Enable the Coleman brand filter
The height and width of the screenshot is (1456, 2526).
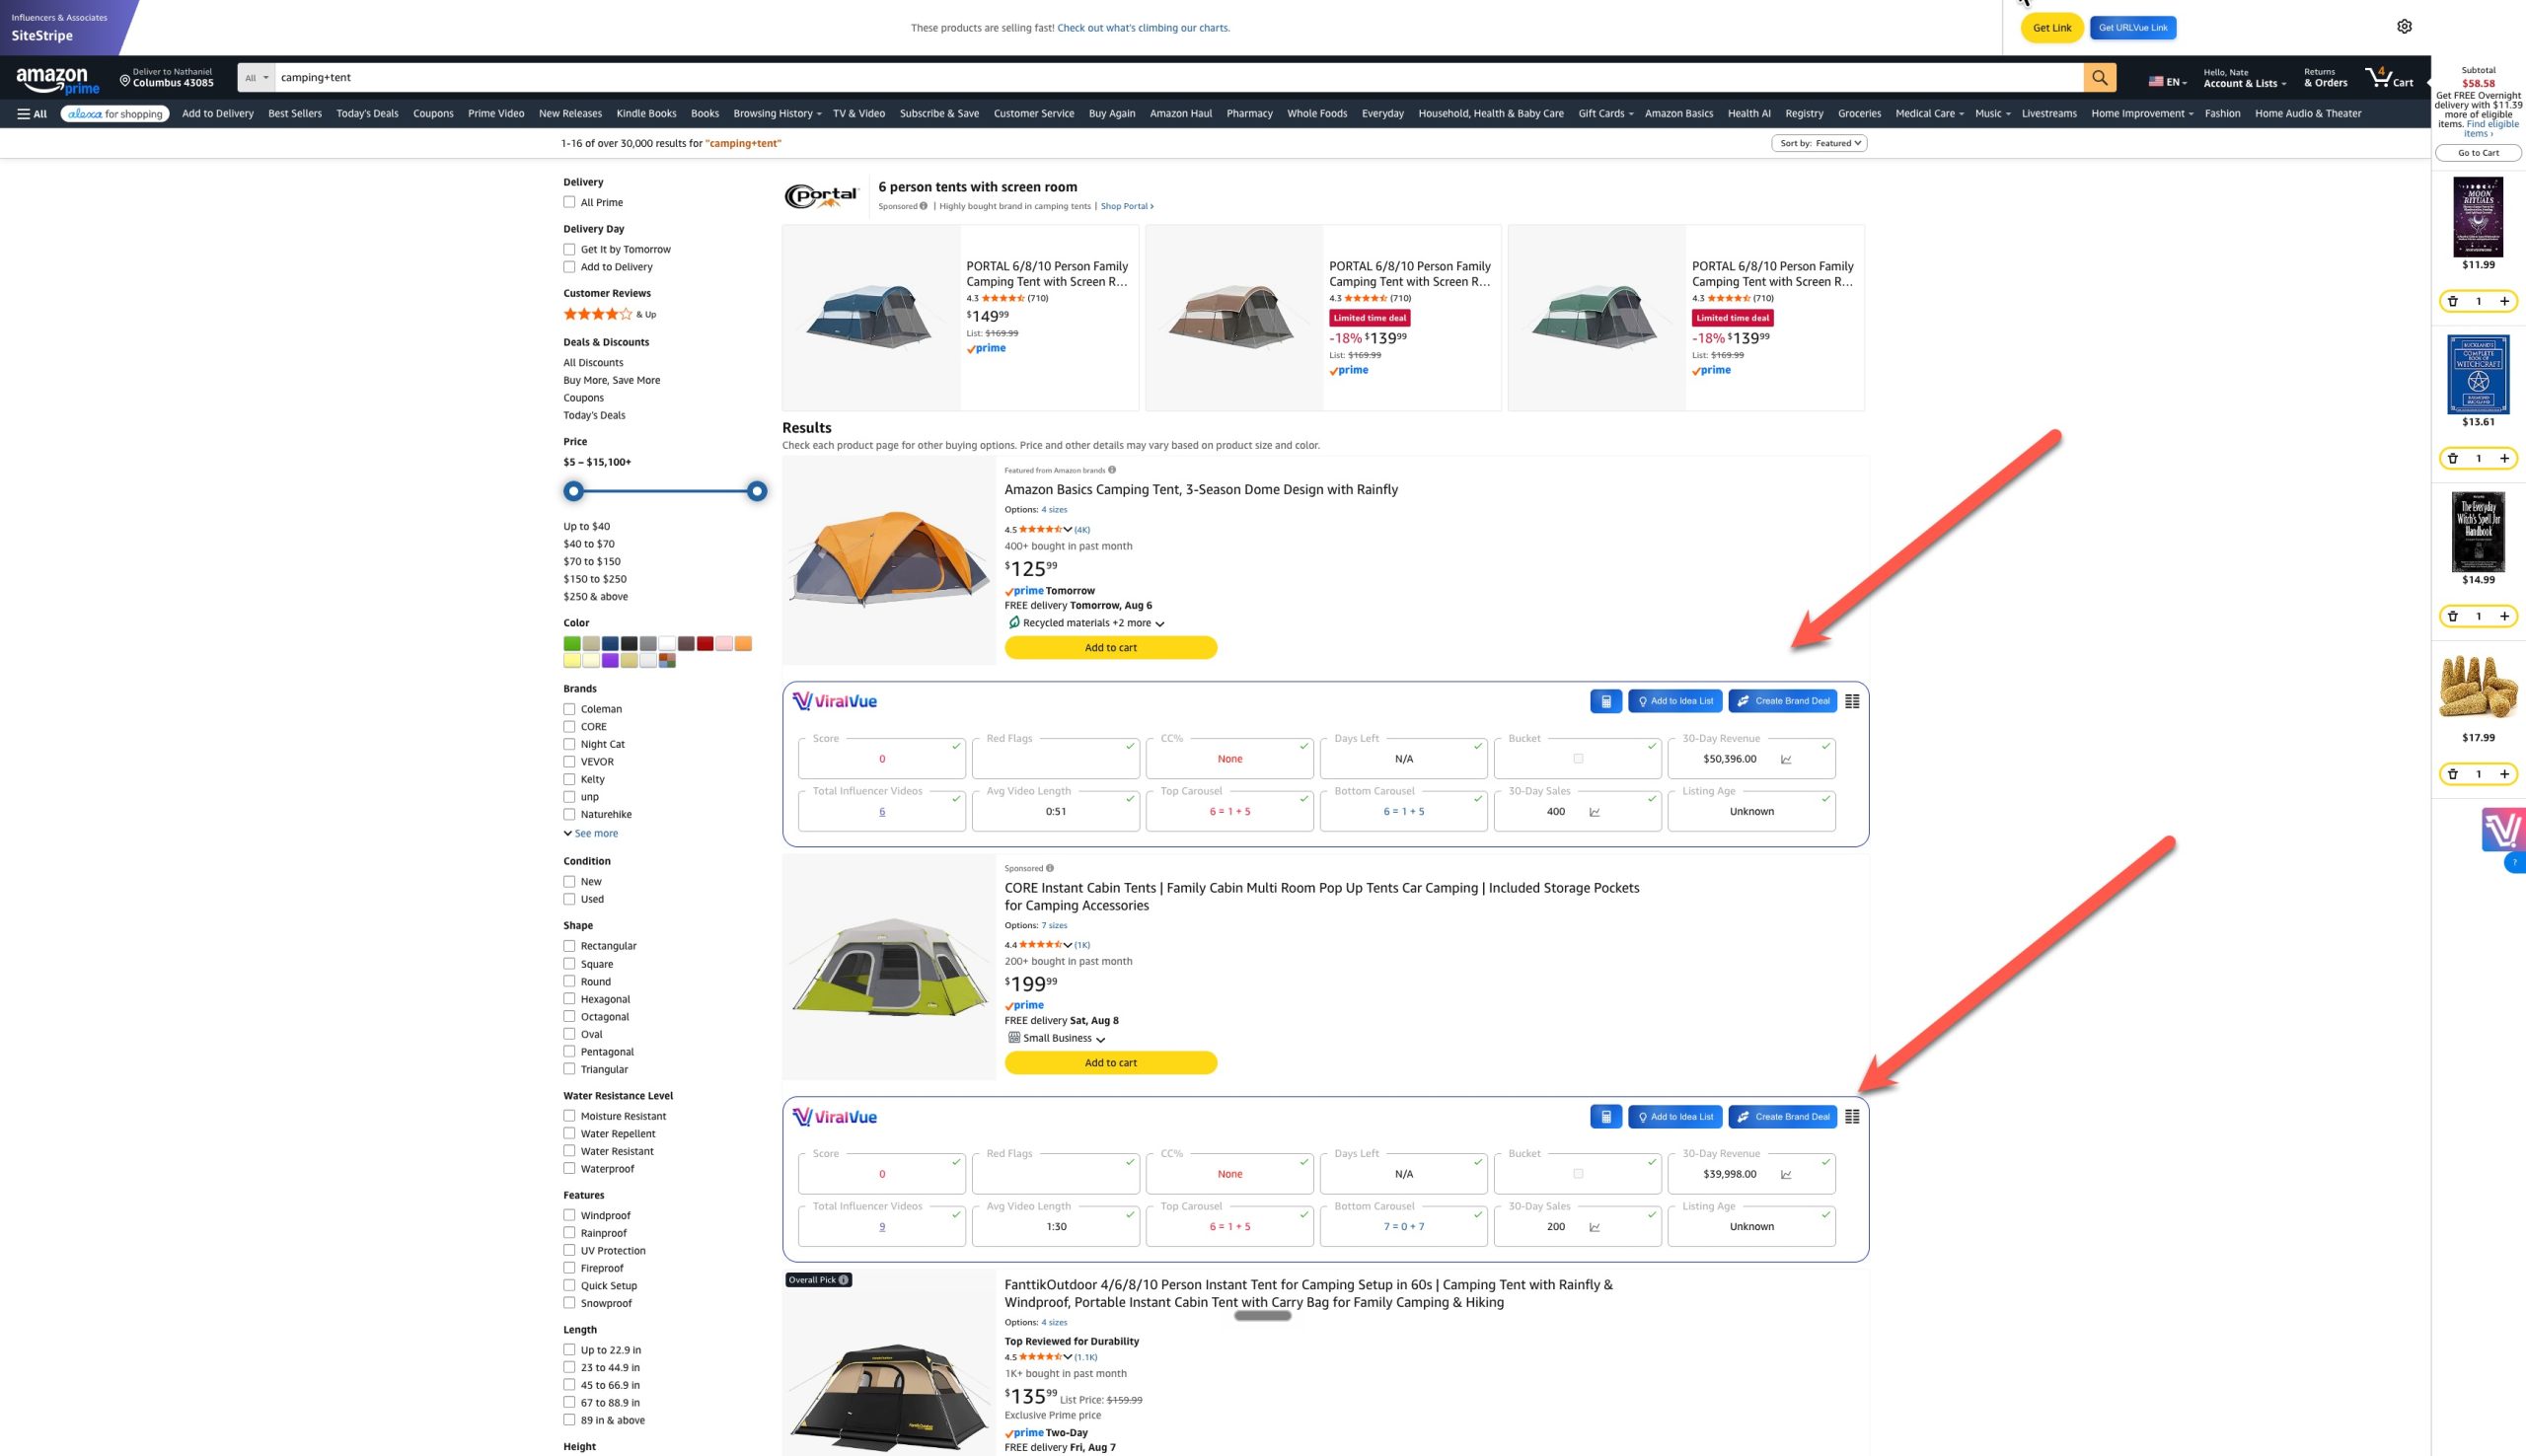pyautogui.click(x=569, y=709)
